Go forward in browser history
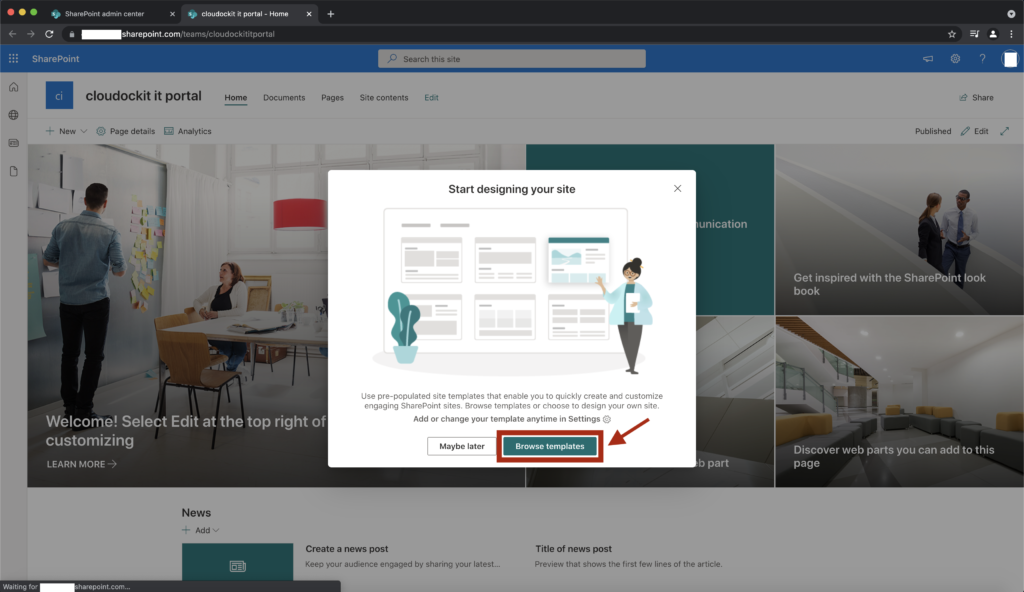Image resolution: width=1024 pixels, height=592 pixels. 31,34
